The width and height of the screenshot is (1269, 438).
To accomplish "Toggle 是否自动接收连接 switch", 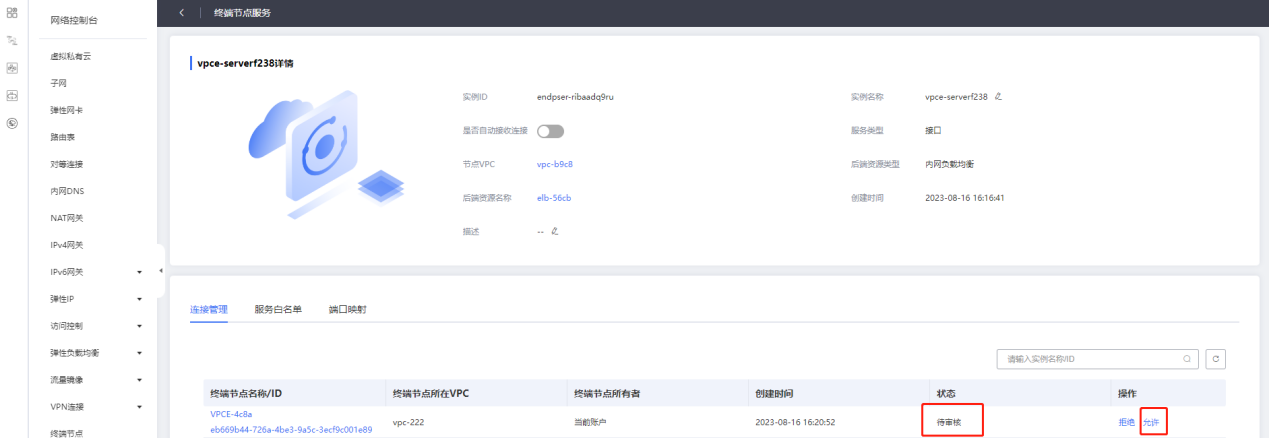I will tap(550, 131).
